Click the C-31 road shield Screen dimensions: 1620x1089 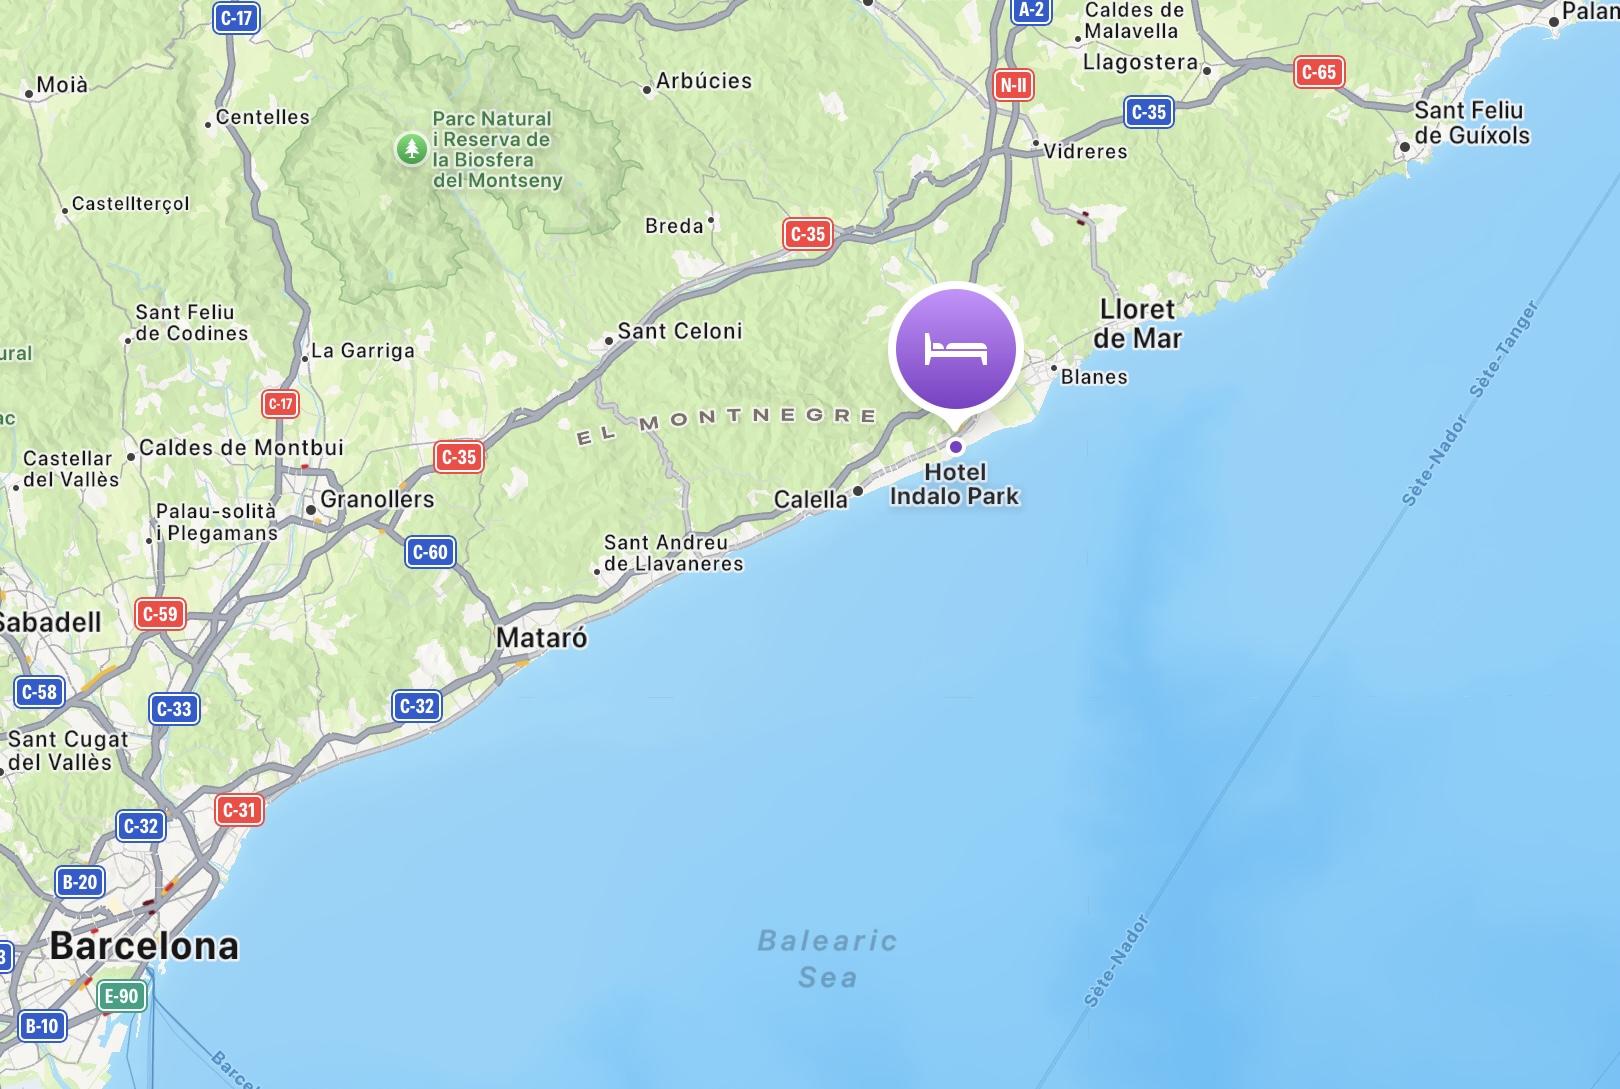tap(240, 810)
